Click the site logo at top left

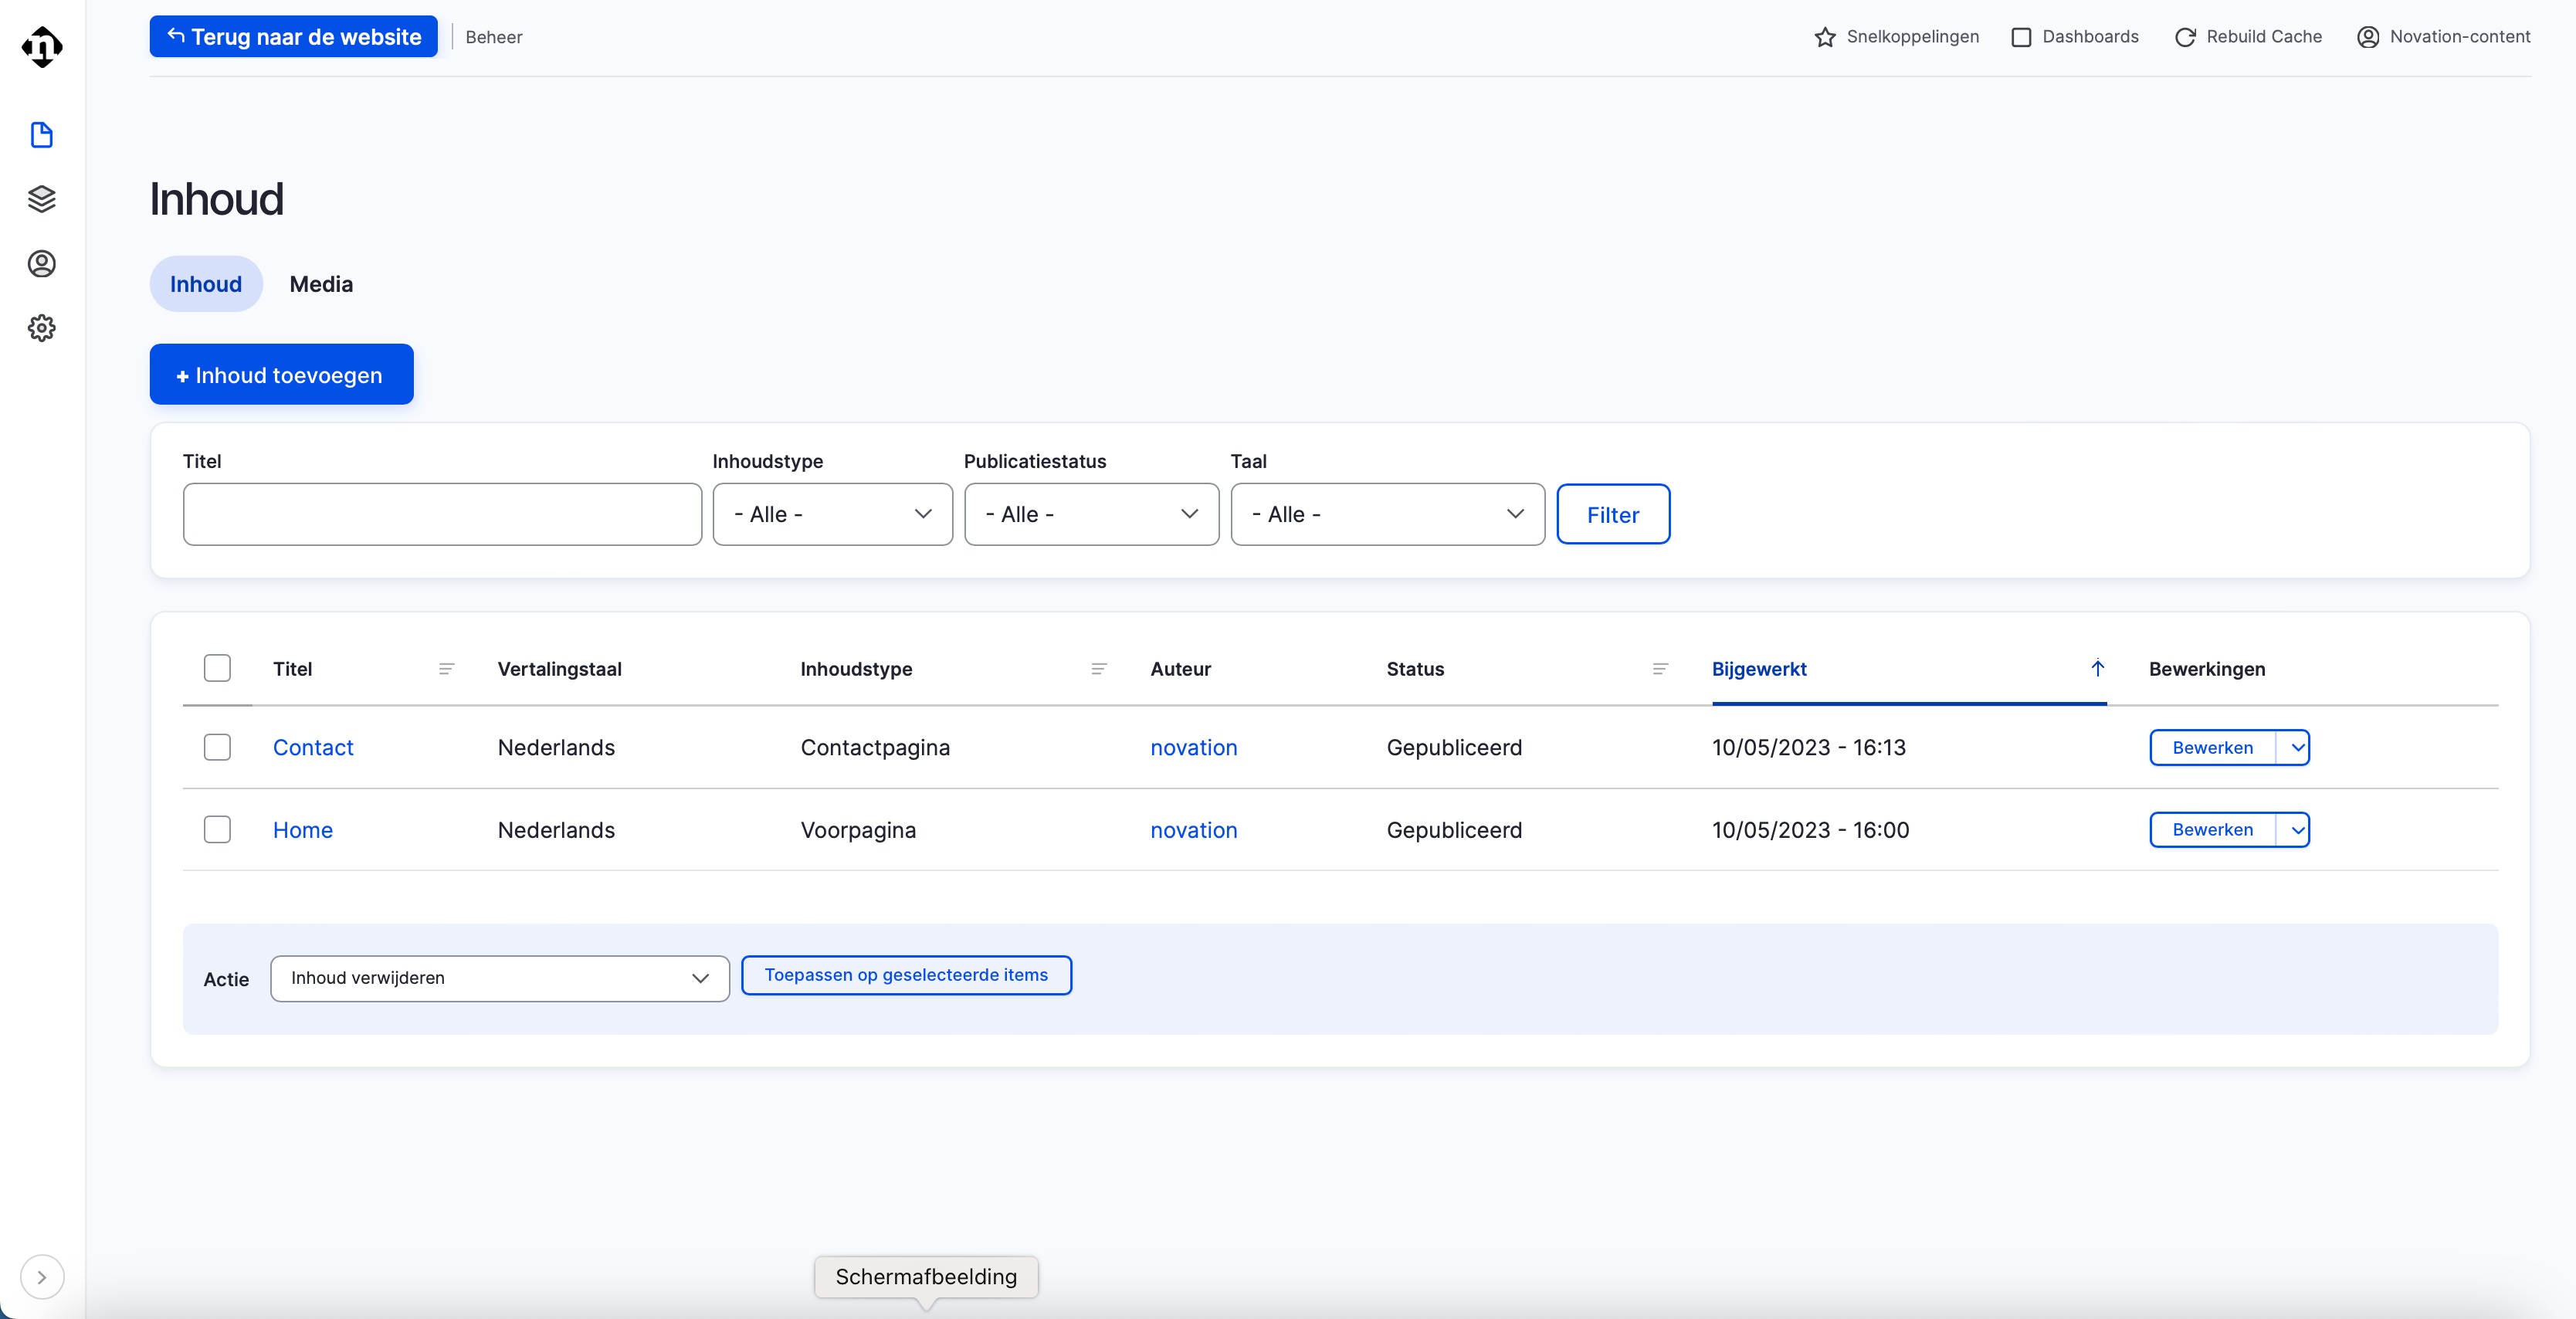click(42, 46)
